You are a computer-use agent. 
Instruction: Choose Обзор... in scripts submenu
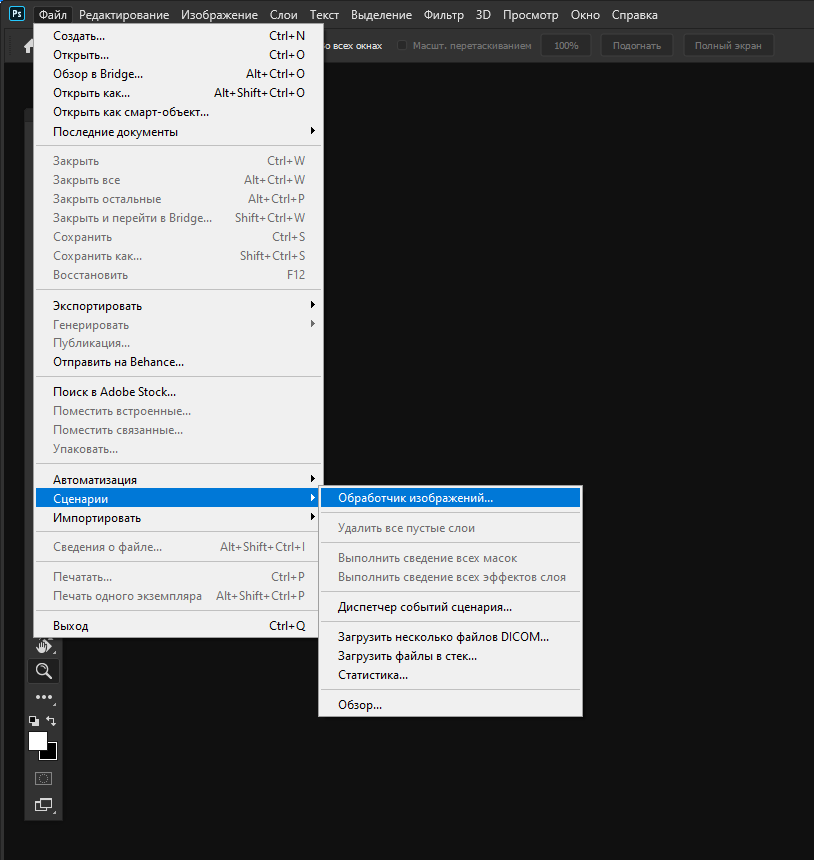[450, 705]
